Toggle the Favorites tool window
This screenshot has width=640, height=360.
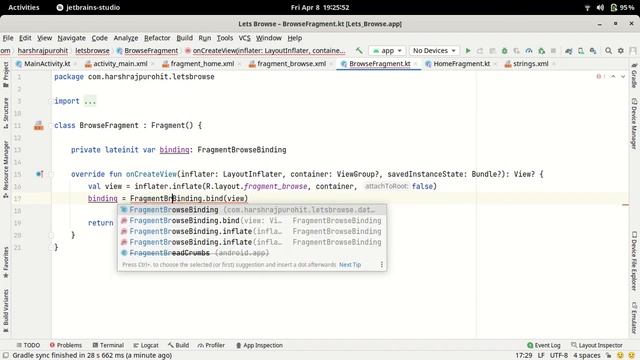tap(6, 262)
